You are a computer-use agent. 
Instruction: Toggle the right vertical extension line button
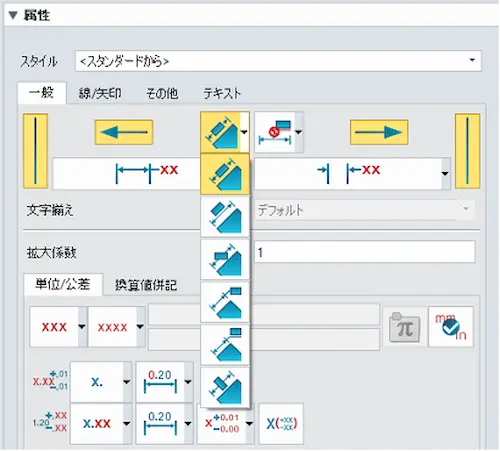pos(467,151)
